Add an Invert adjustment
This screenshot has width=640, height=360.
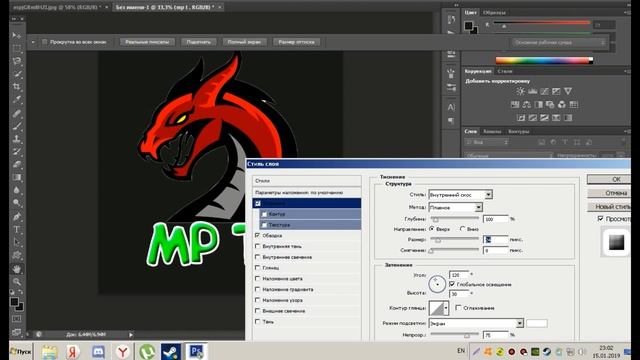(521, 118)
